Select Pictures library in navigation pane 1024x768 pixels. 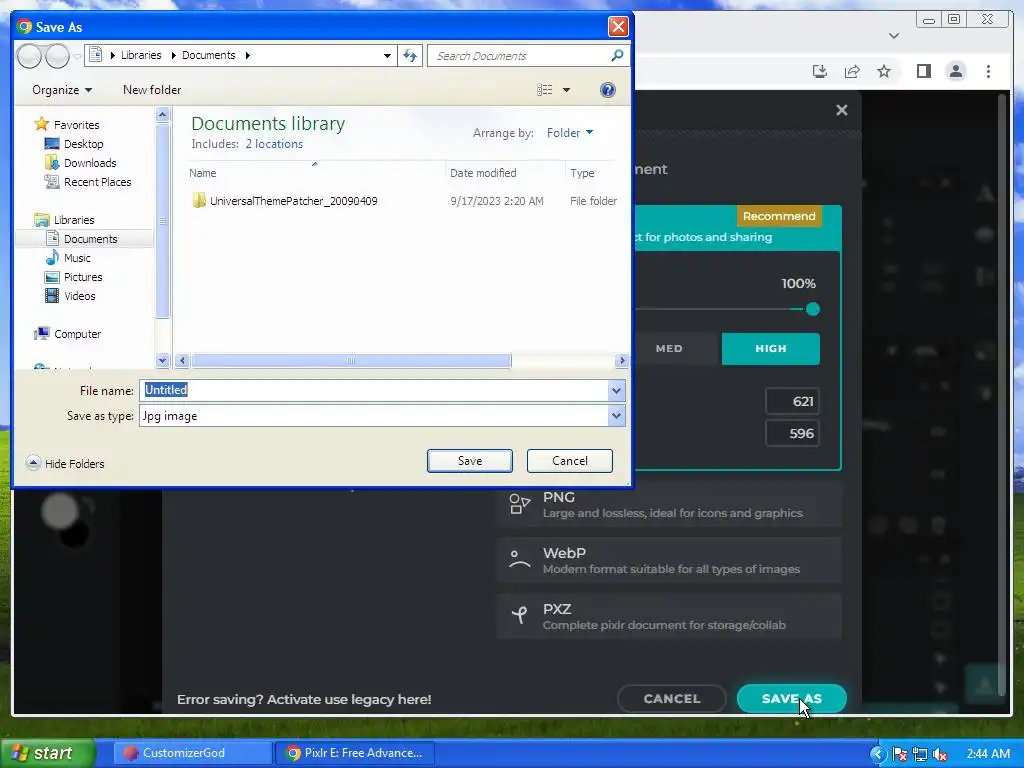coord(73,277)
